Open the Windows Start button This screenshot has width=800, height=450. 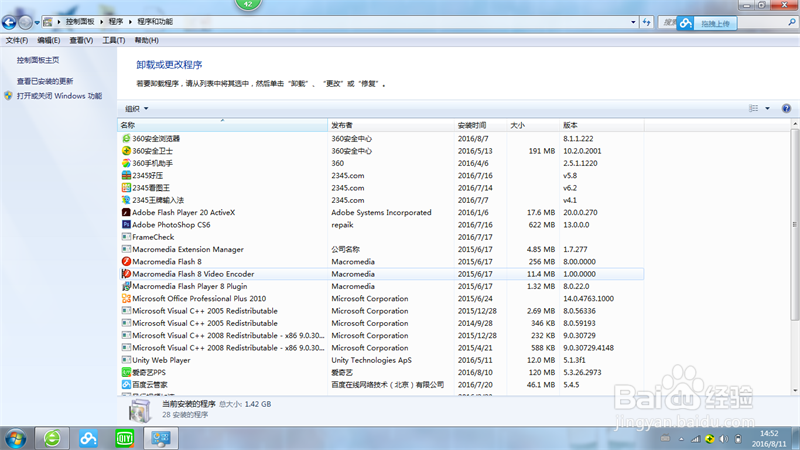coord(15,438)
